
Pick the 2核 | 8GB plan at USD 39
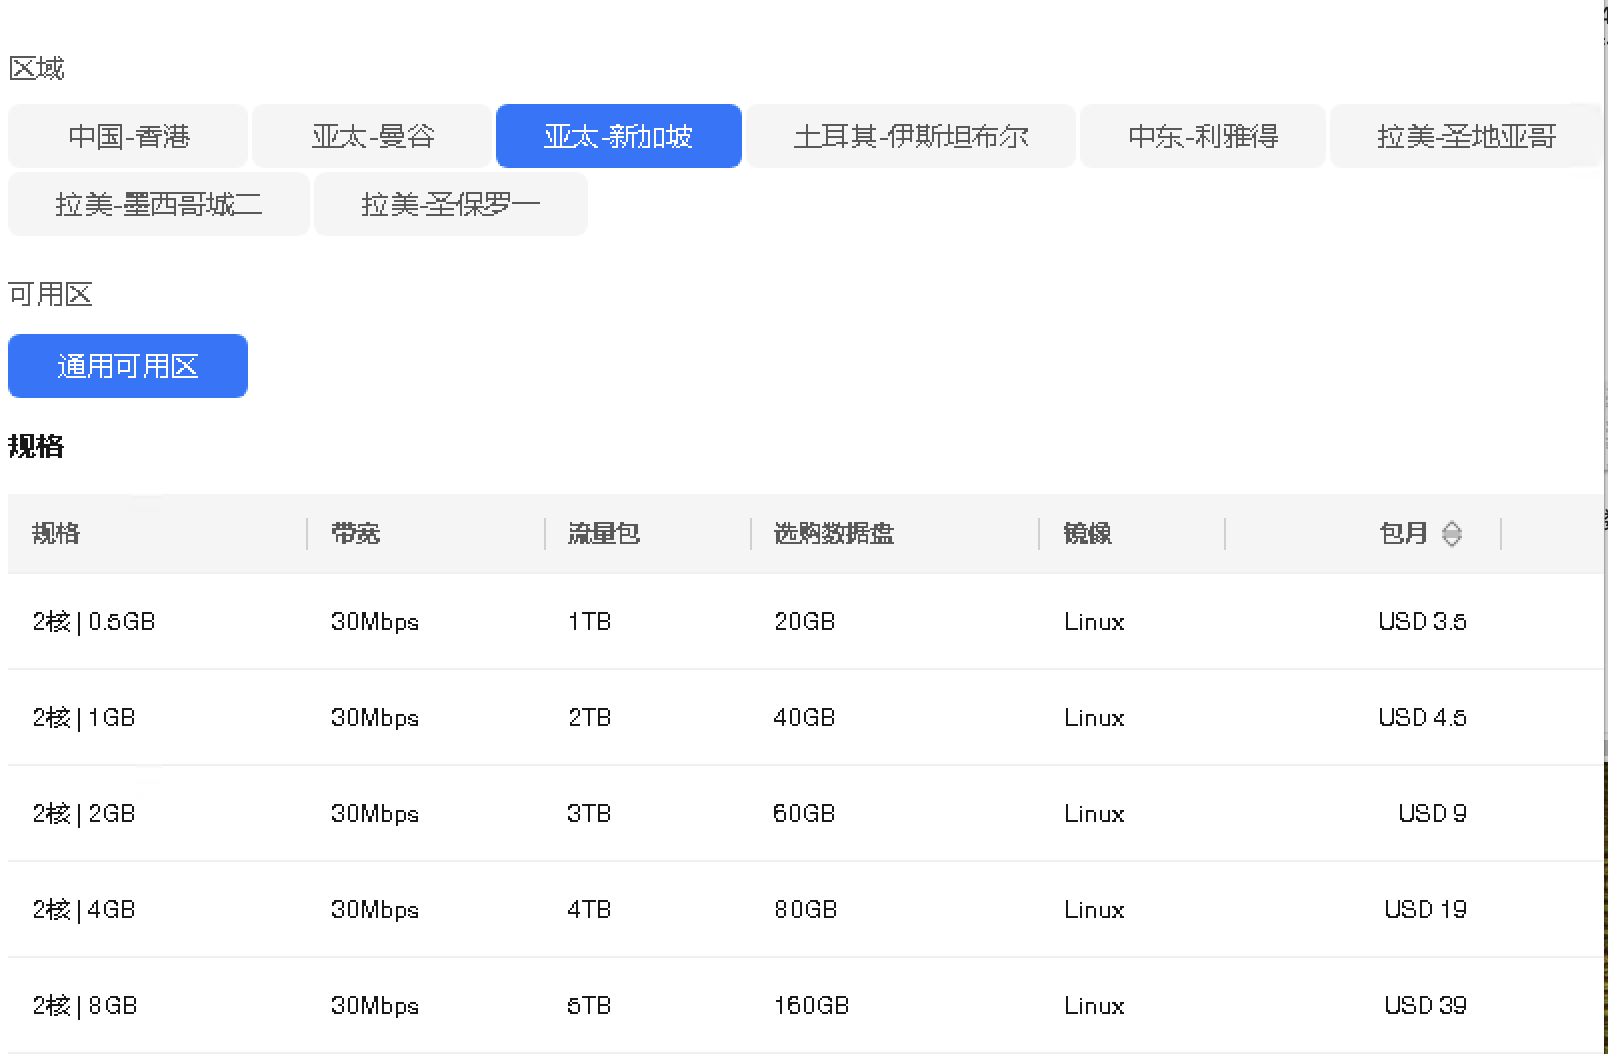[x=84, y=1006]
